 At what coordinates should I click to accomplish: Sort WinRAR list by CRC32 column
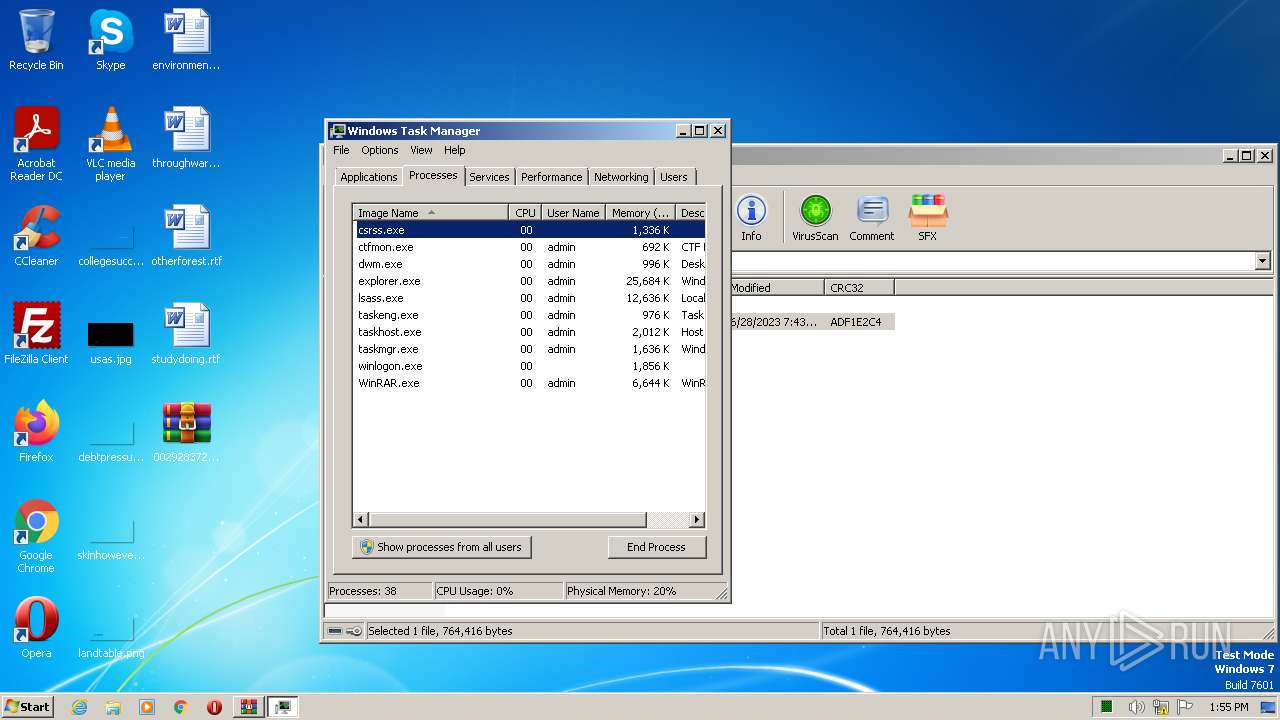pos(859,287)
